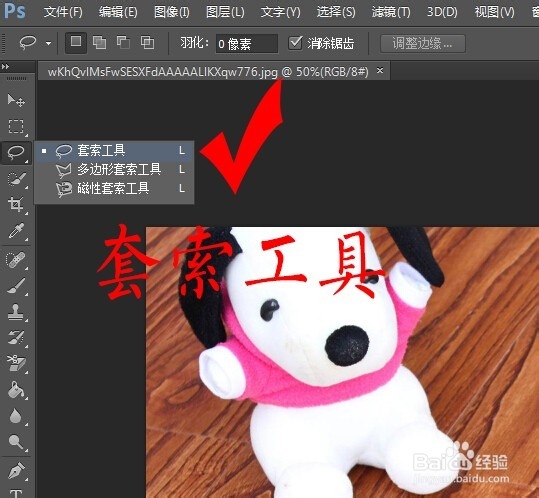This screenshot has height=498, width=539.
Task: Toggle the 消除锯齿 checkbox
Action: coord(295,43)
